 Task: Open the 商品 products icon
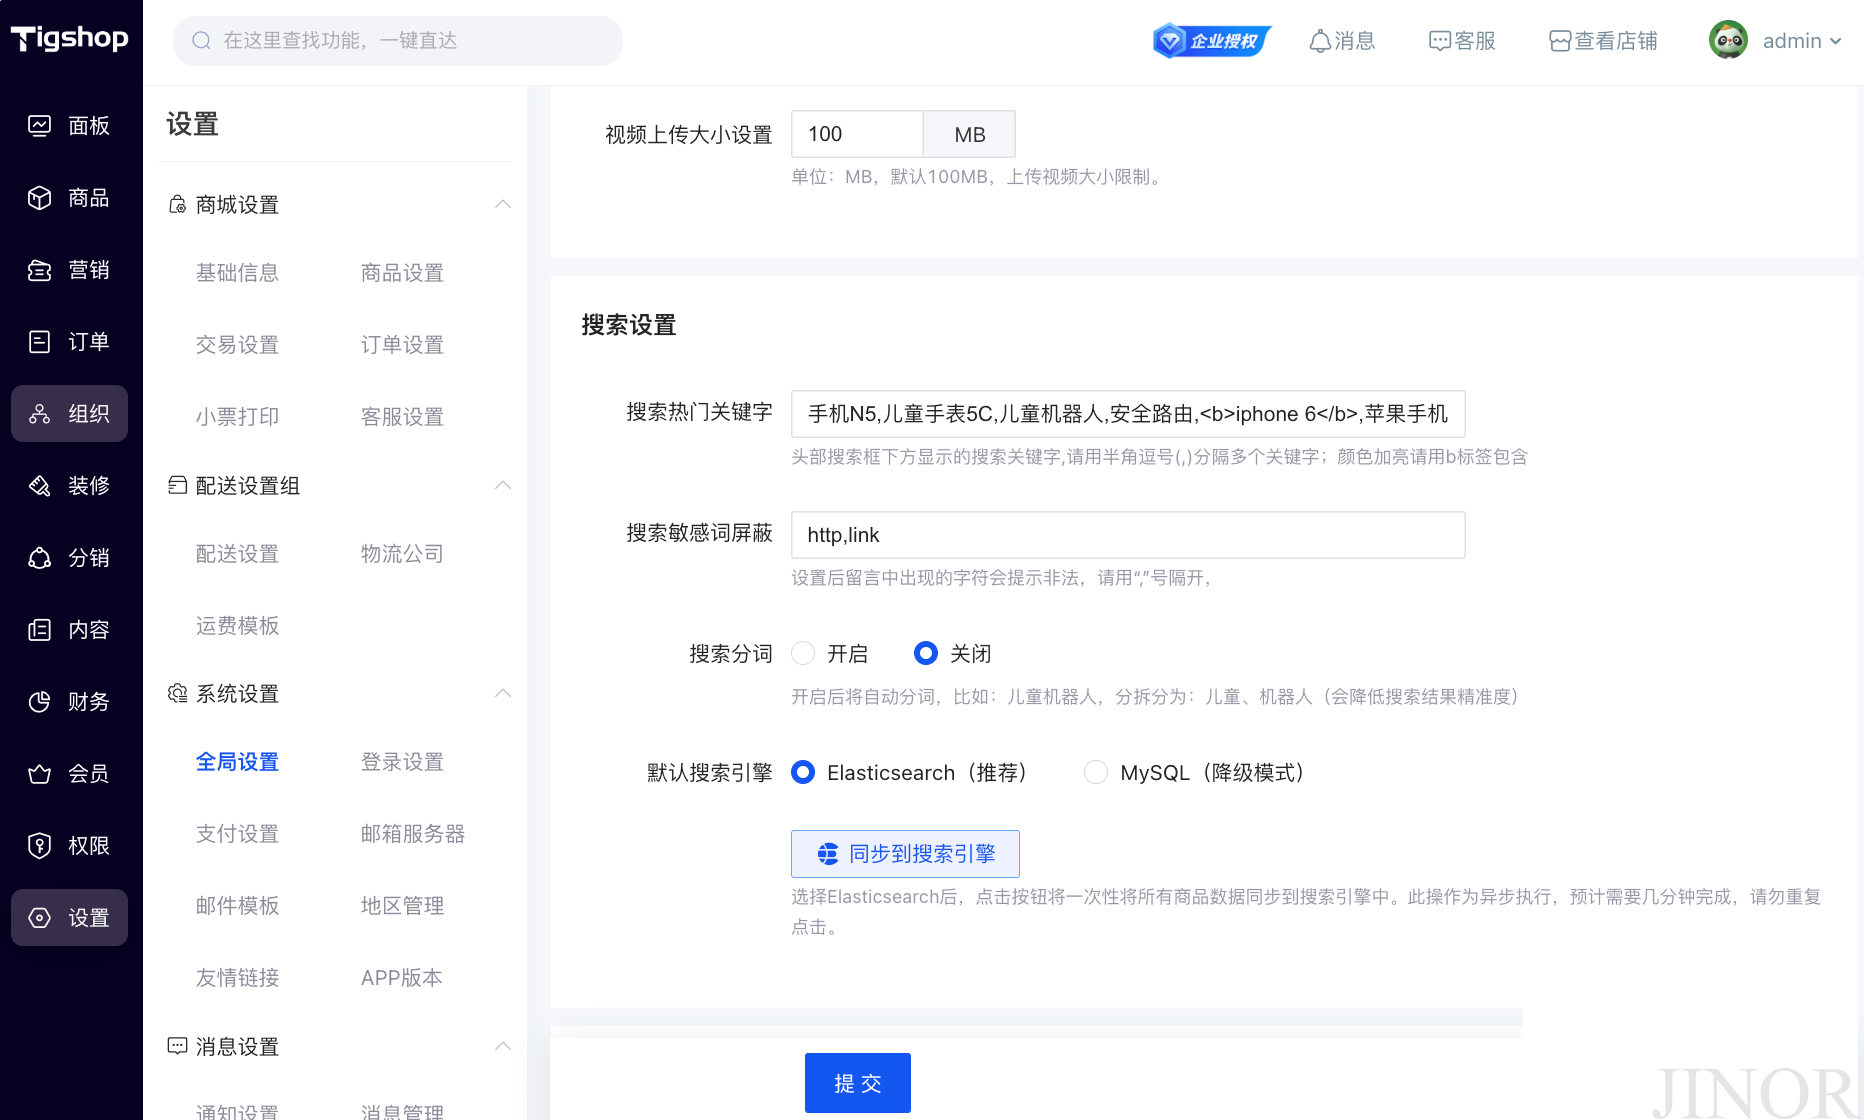tap(39, 197)
